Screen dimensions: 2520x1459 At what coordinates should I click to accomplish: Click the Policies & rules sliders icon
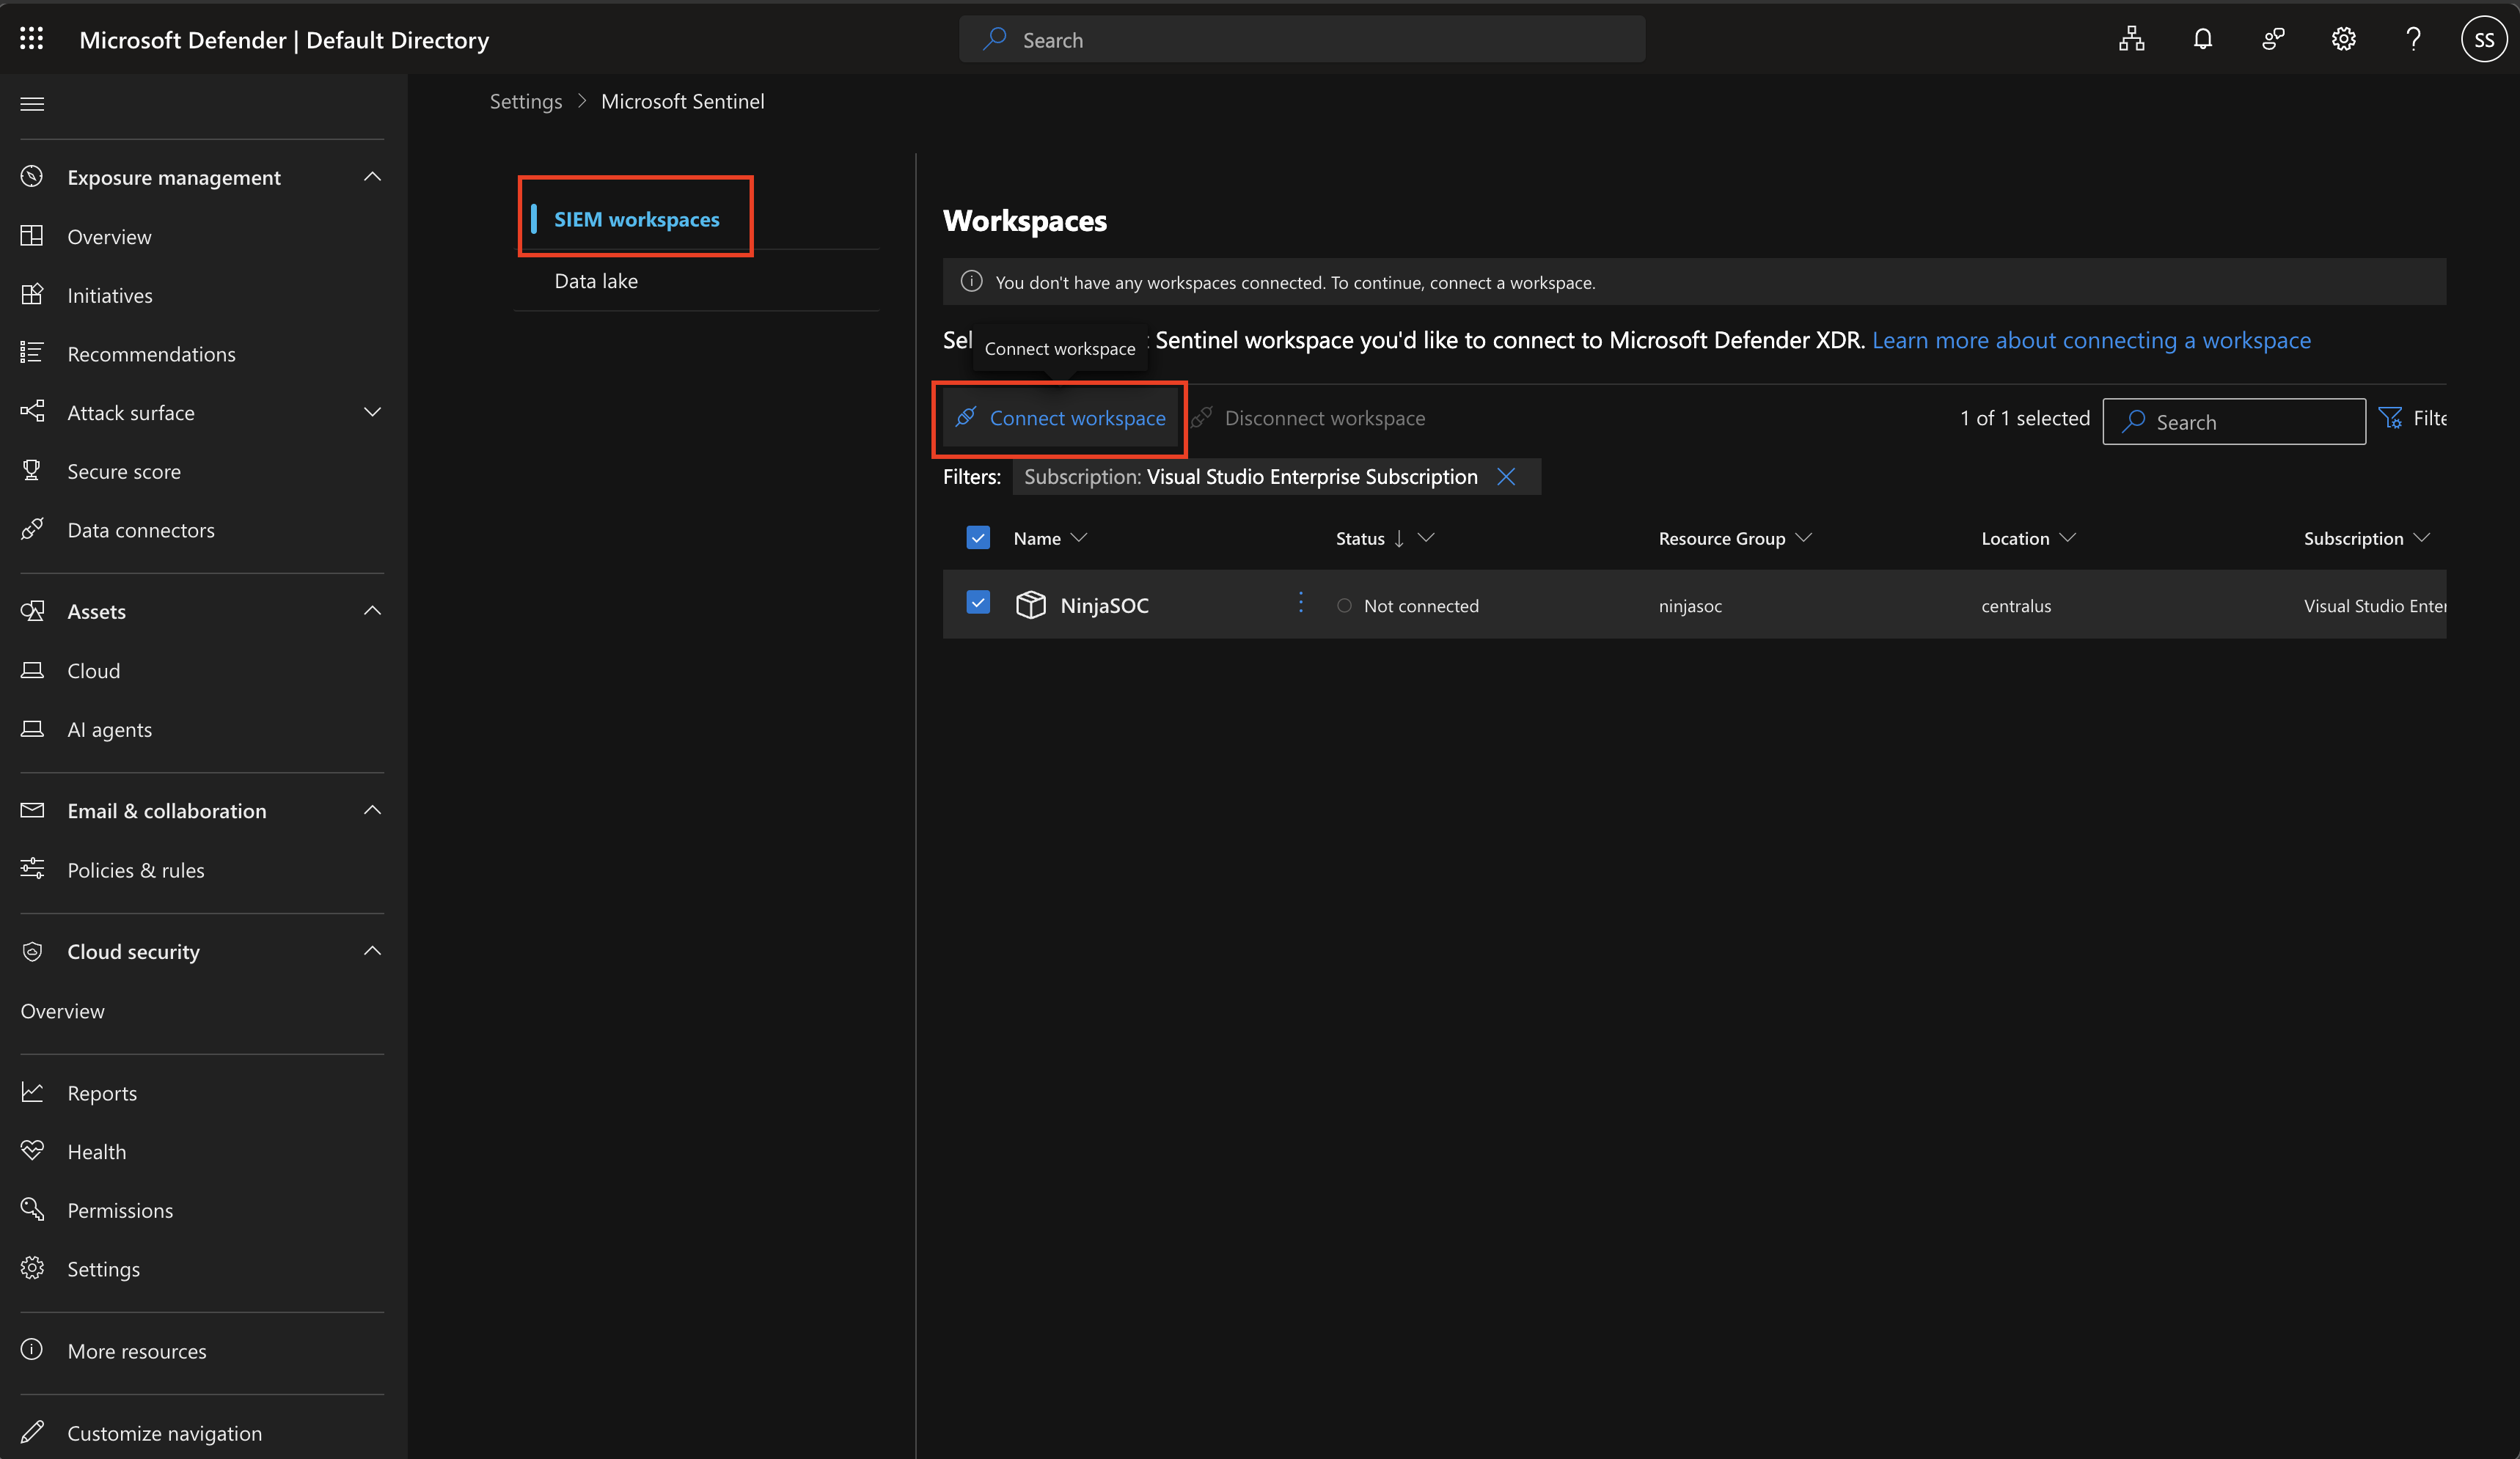(x=32, y=869)
